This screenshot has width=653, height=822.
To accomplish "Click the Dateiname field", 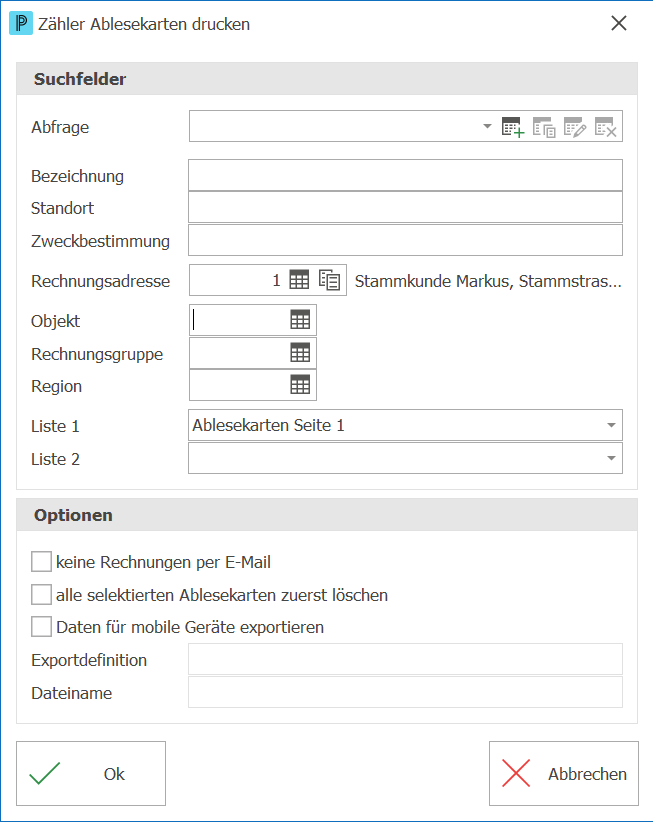I will pyautogui.click(x=405, y=692).
